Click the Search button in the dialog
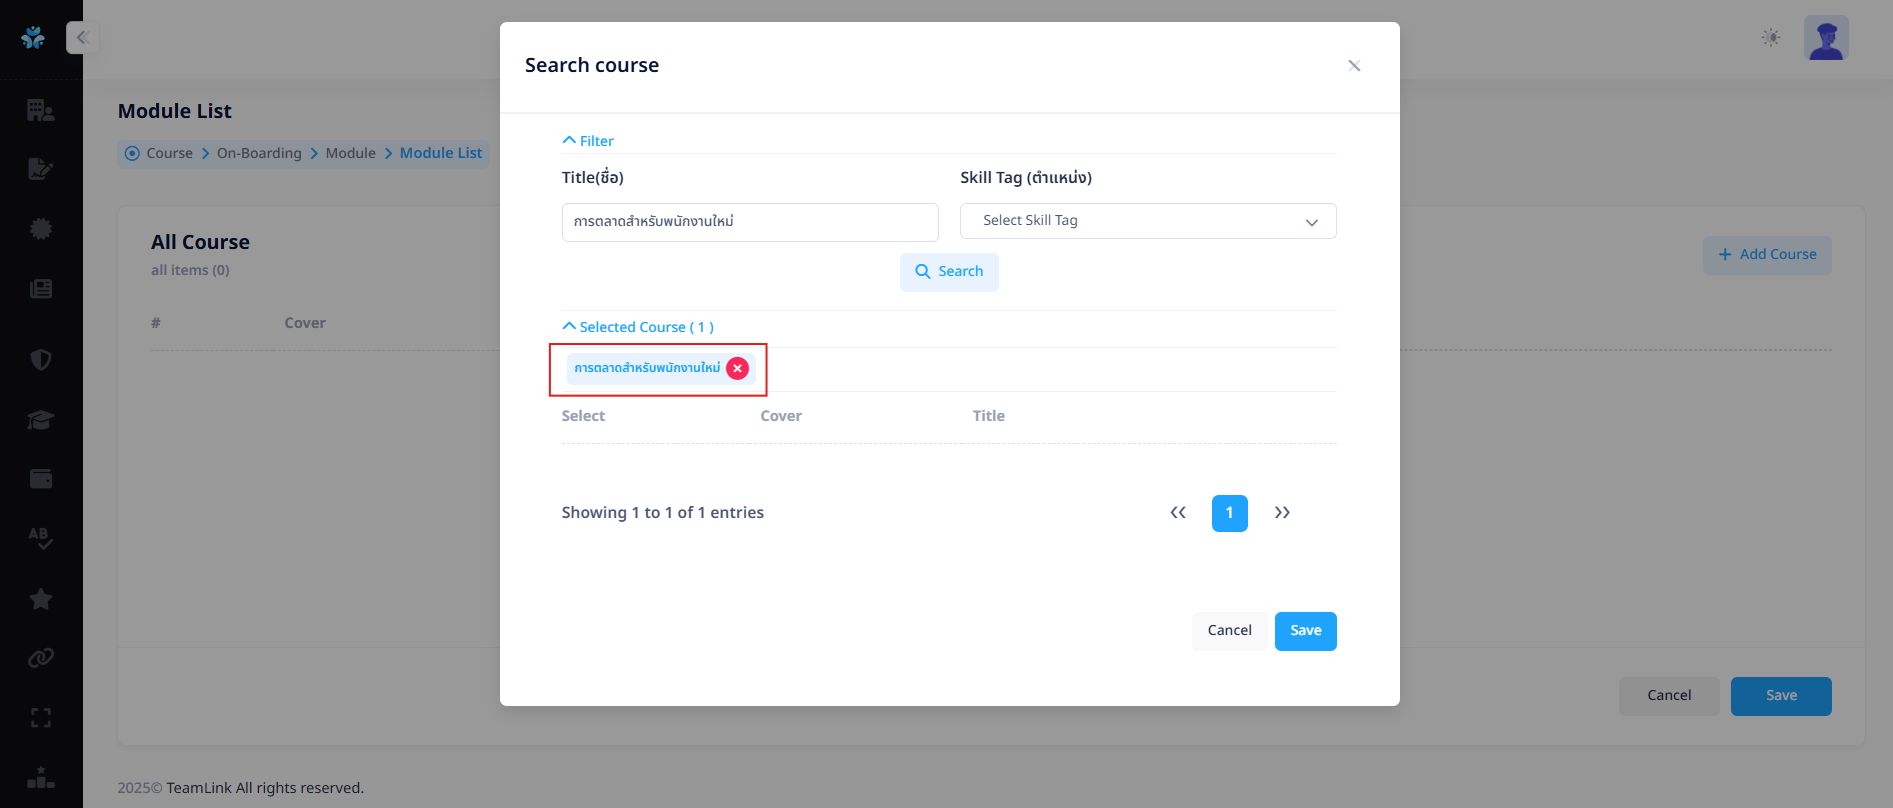This screenshot has height=808, width=1893. point(949,272)
